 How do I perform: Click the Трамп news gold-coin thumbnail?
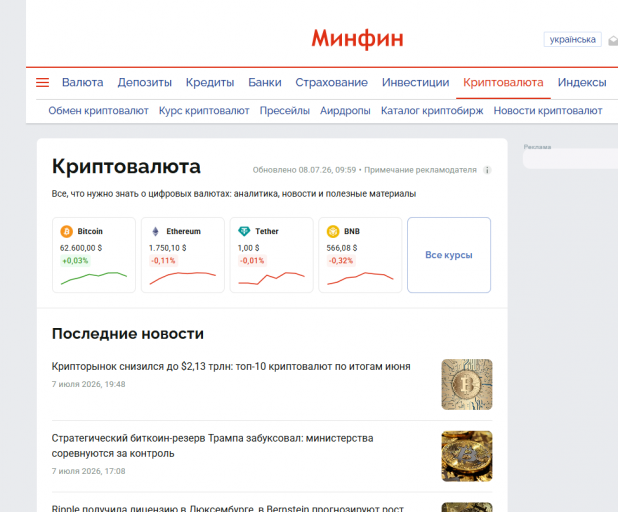pos(467,456)
